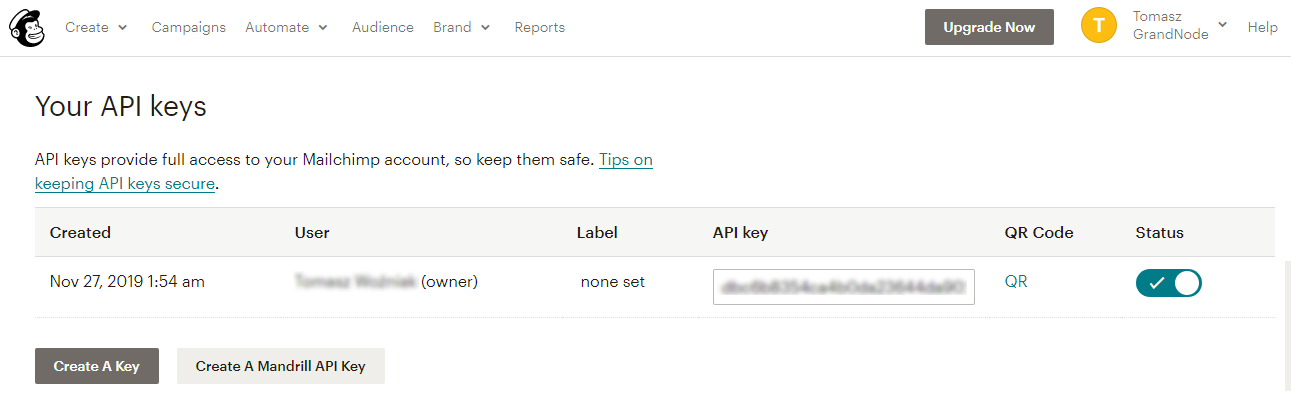Open the Automate dropdown menu

coord(286,27)
